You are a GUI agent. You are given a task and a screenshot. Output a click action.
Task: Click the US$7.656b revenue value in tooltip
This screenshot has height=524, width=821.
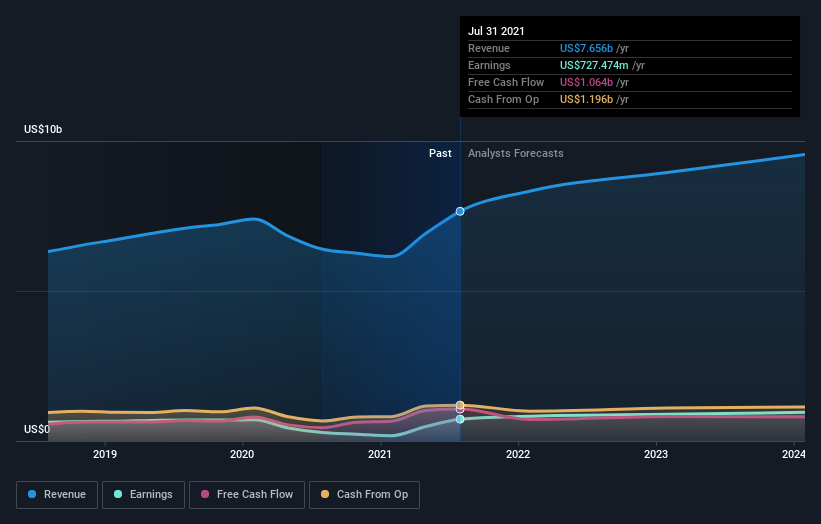coord(586,48)
